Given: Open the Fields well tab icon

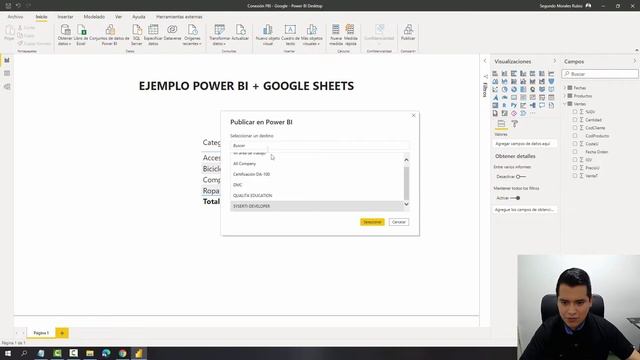Looking at the screenshot, I should (x=501, y=124).
